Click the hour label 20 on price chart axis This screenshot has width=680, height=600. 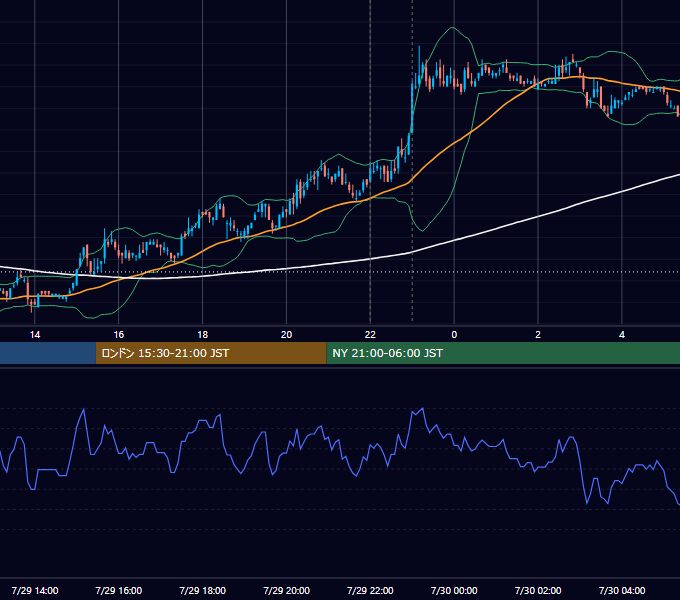coord(286,335)
